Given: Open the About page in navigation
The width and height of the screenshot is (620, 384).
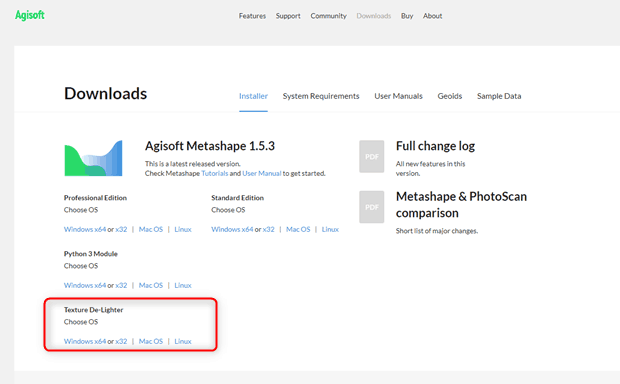Looking at the screenshot, I should 433,16.
